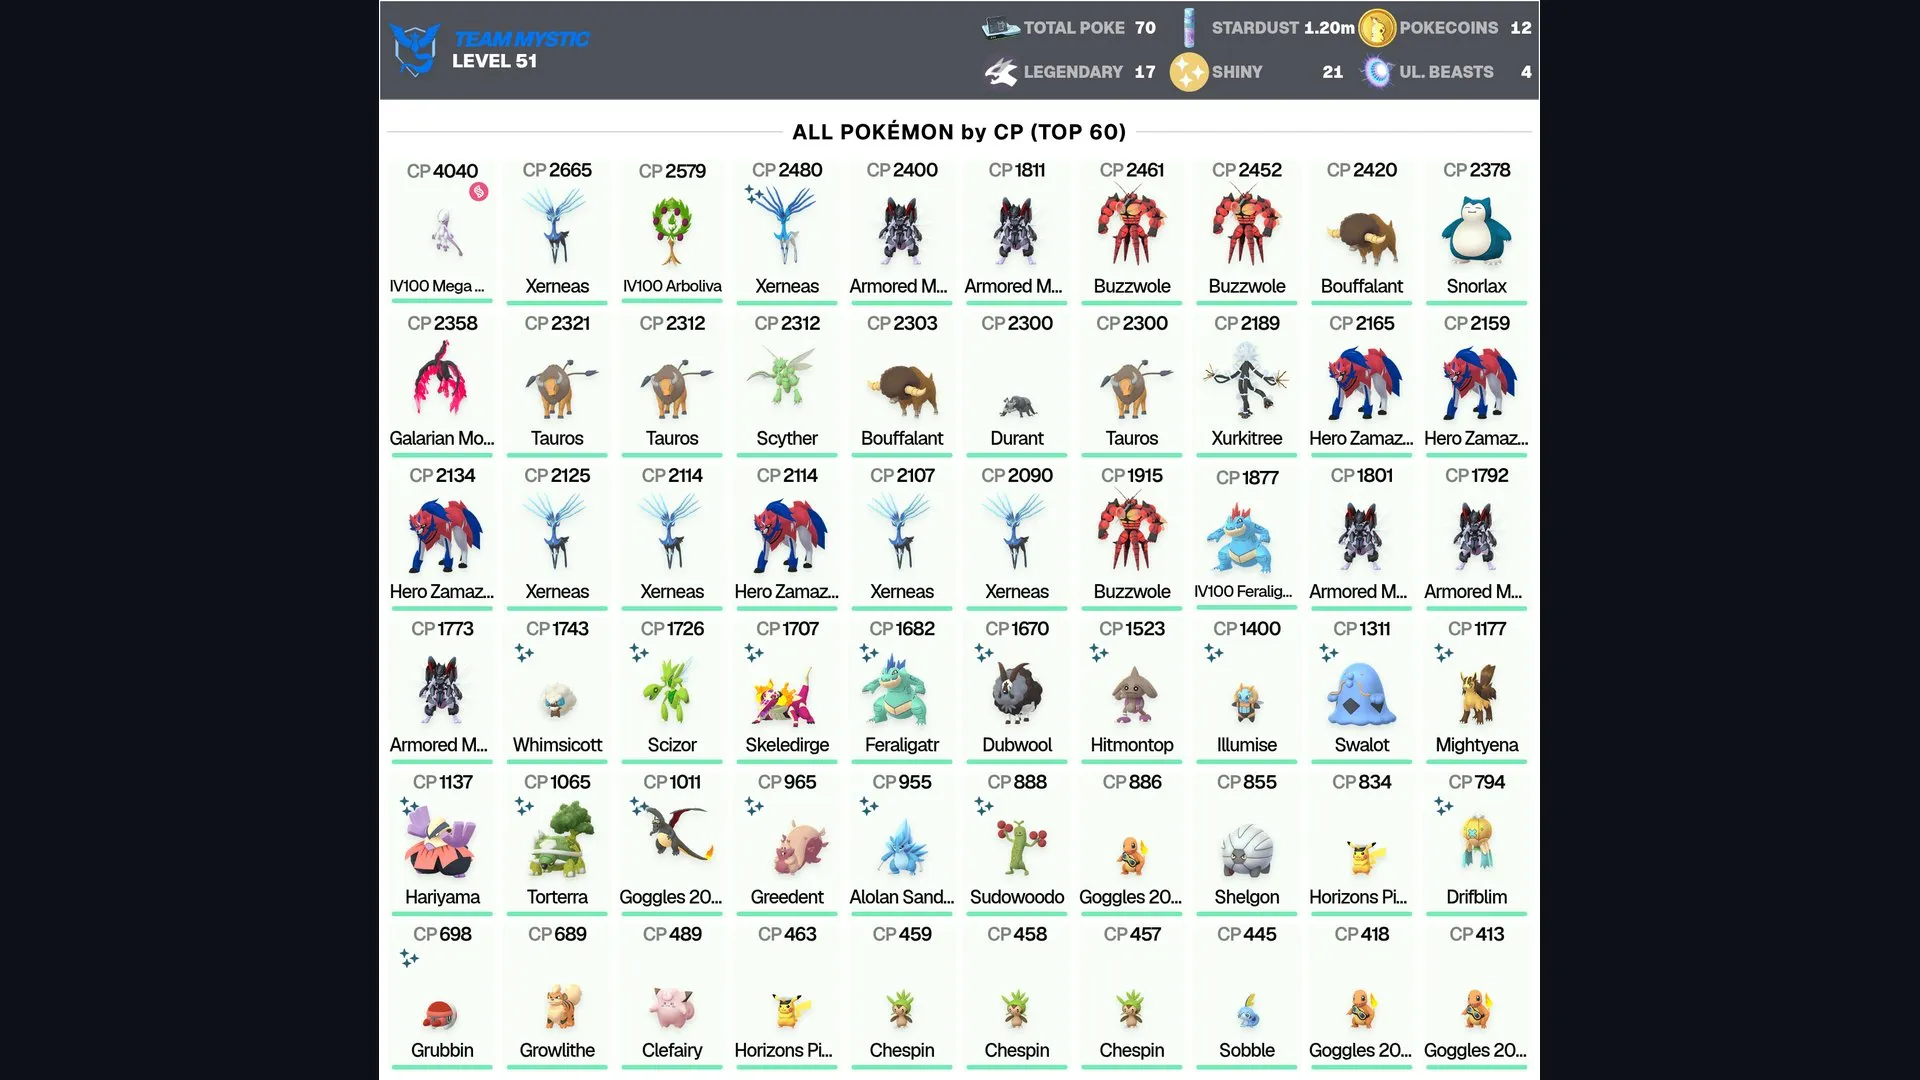This screenshot has height=1080, width=1920.
Task: Click the Bouffalant CP 2420 name label
Action: (x=1361, y=286)
